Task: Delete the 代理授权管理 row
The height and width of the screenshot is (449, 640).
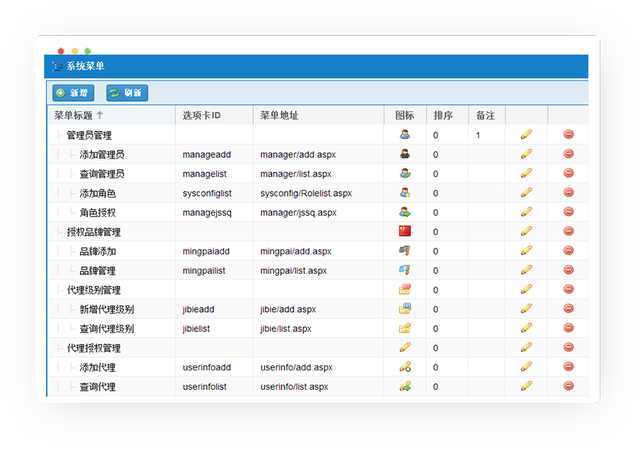Action: (x=568, y=347)
